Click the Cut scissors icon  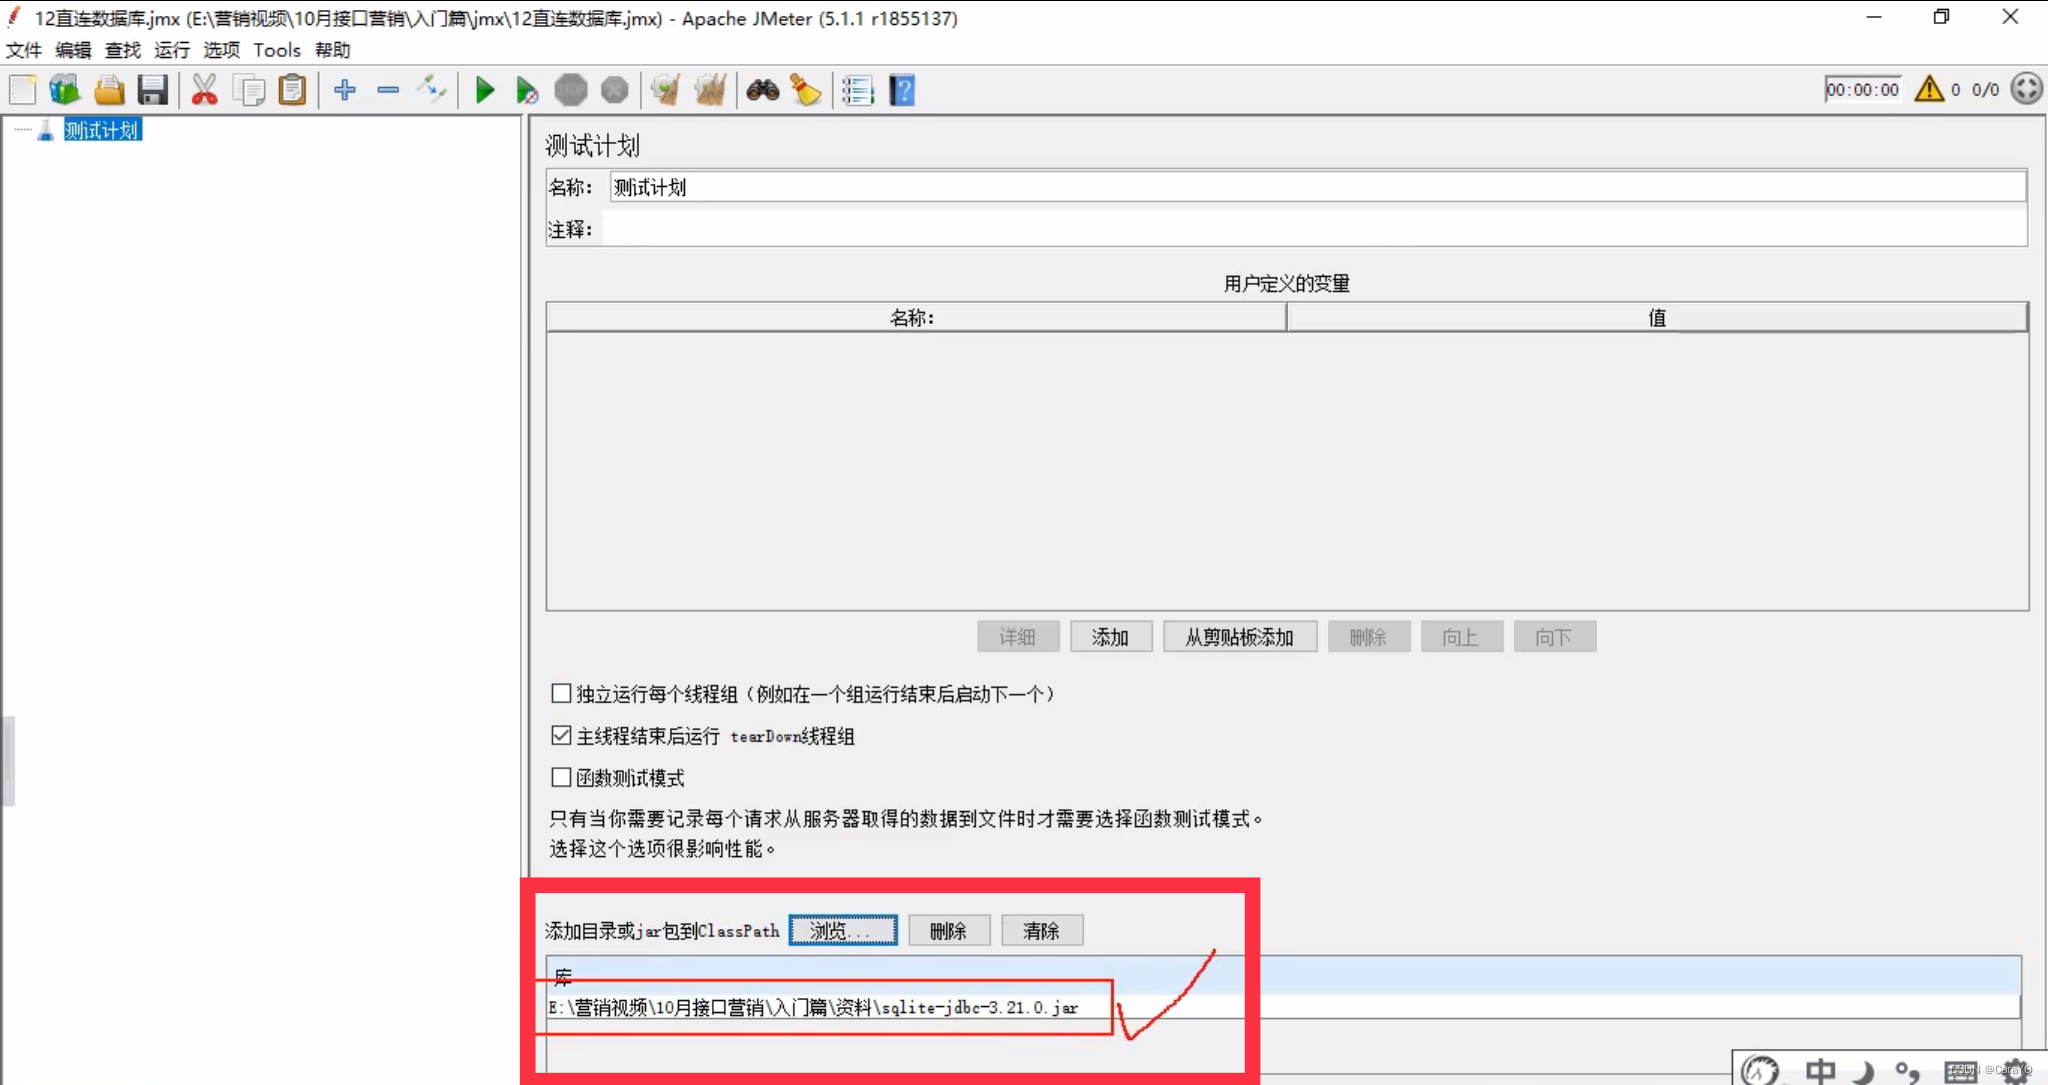204,90
